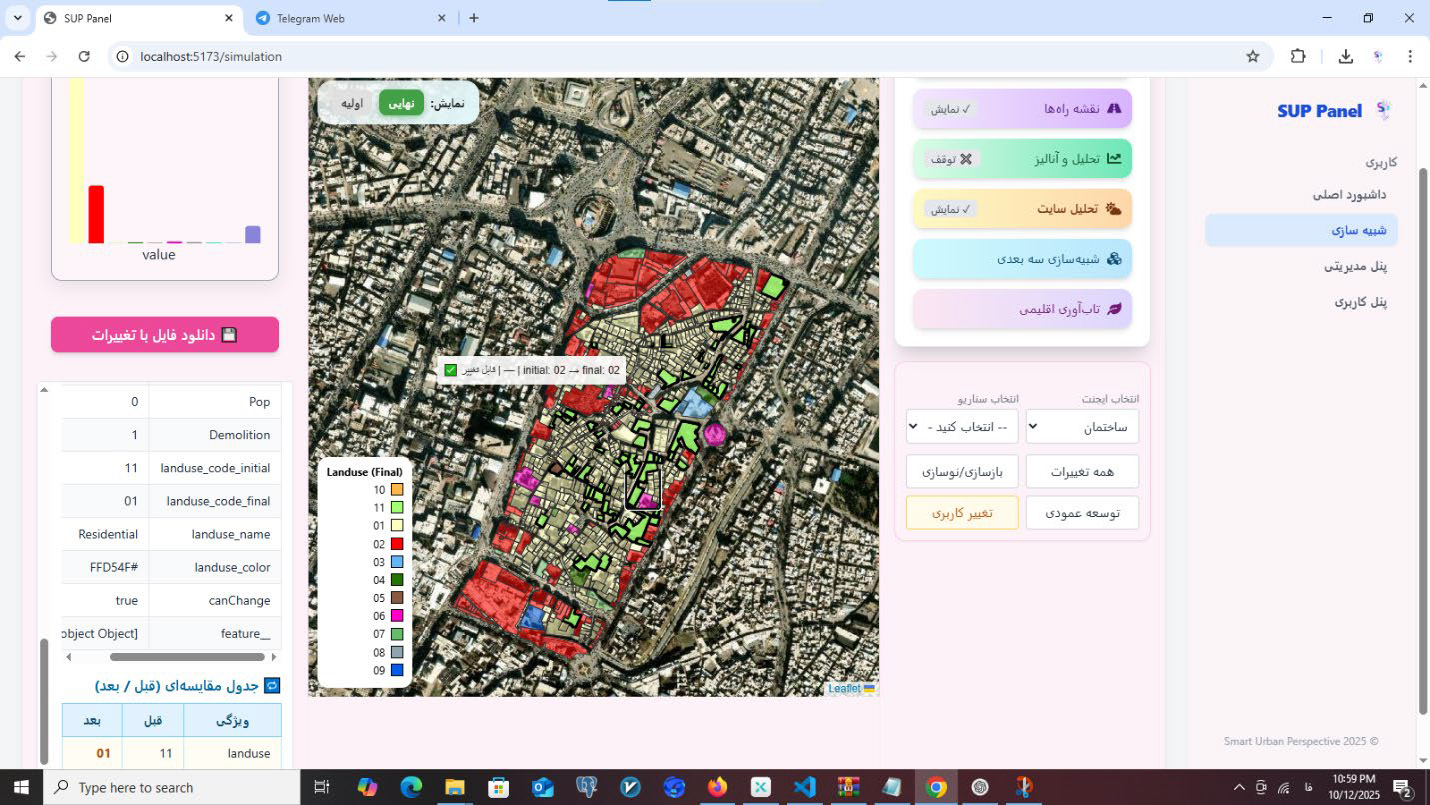This screenshot has height=805, width=1430.
Task: Bookmark this page with the star icon
Action: point(1252,56)
